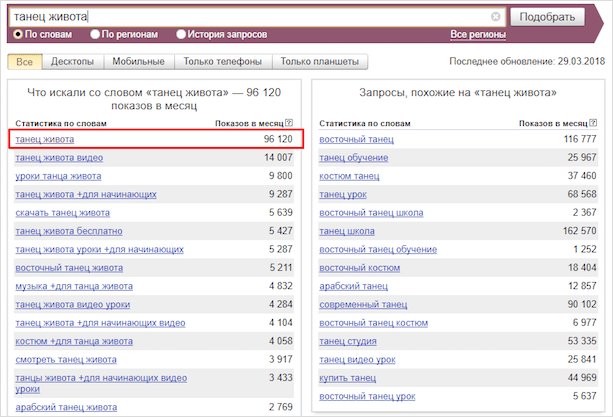Viewport: 613px width, 417px height.
Task: Select the 'История запросов' radio button
Action: click(x=181, y=34)
